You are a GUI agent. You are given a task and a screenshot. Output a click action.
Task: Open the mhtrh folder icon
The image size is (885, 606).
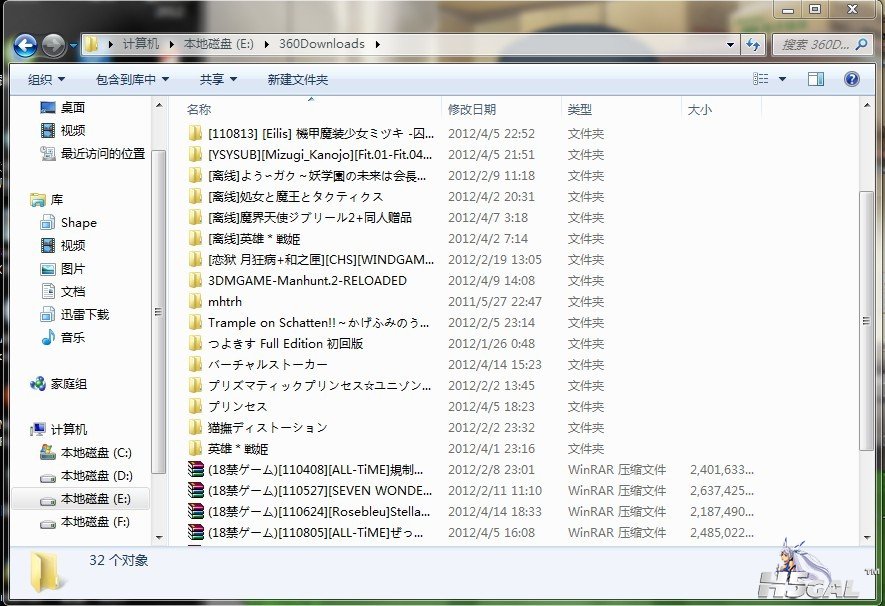[x=195, y=302]
